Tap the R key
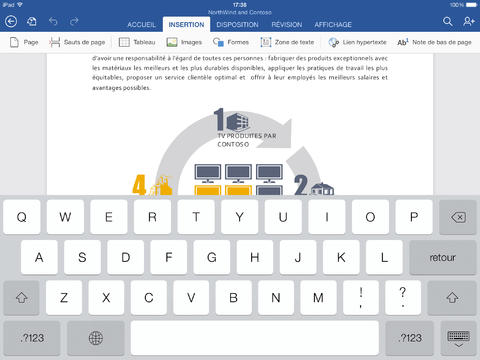 (x=152, y=217)
